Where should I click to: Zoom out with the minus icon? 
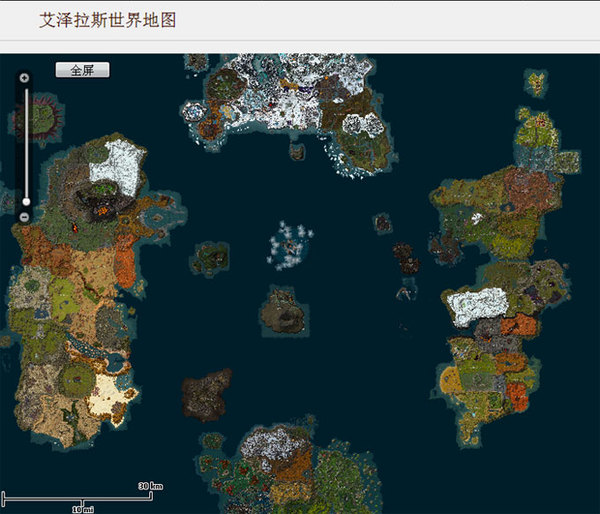pyautogui.click(x=24, y=216)
